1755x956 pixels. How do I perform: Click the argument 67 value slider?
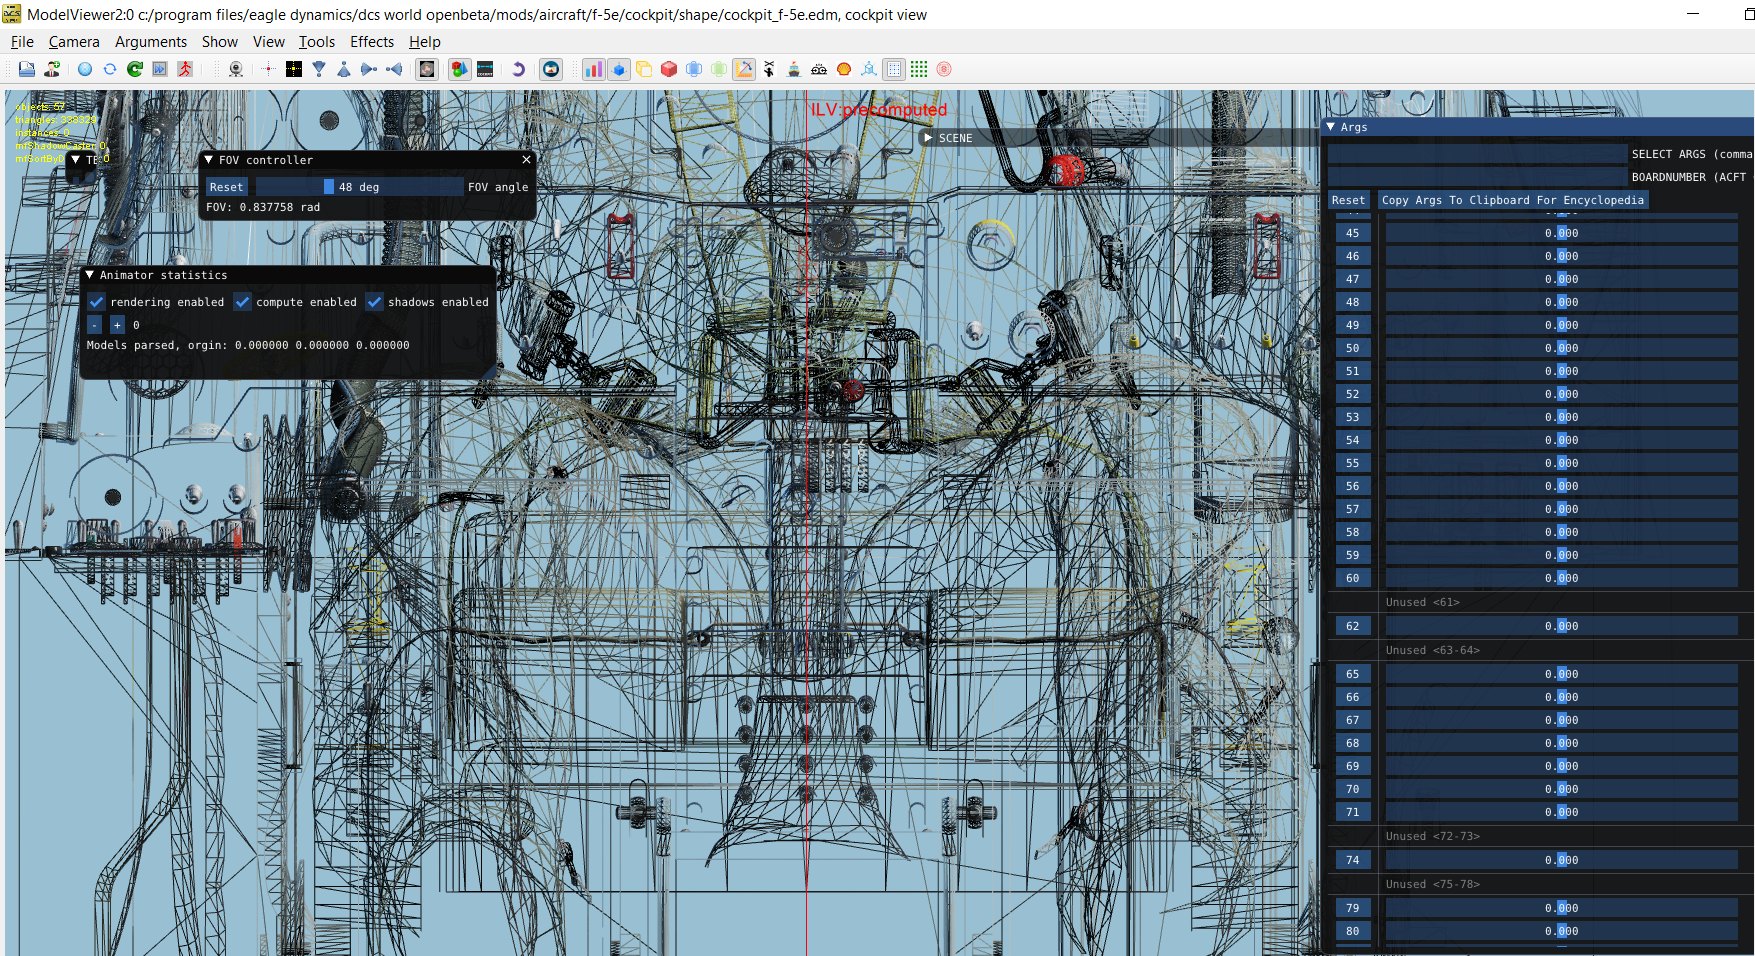(1561, 720)
